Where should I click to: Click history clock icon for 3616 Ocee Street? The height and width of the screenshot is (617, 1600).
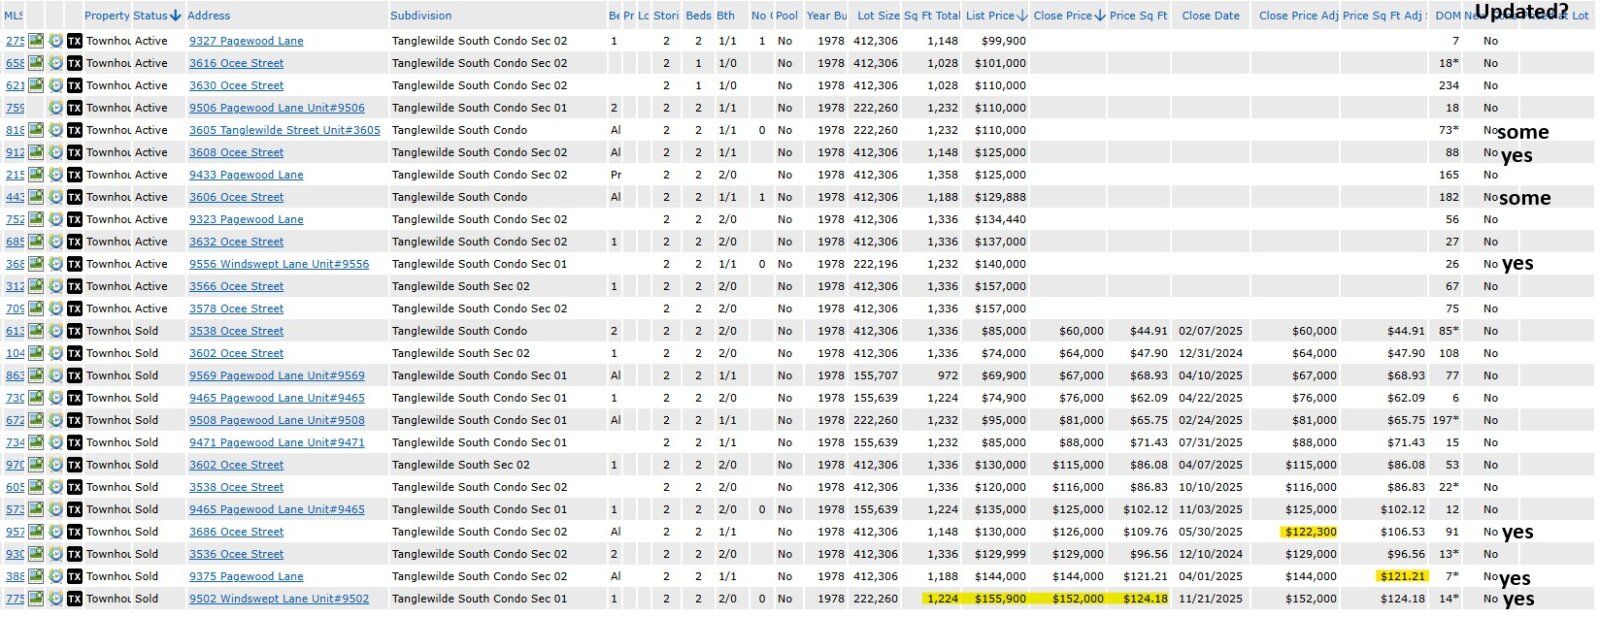tap(55, 63)
